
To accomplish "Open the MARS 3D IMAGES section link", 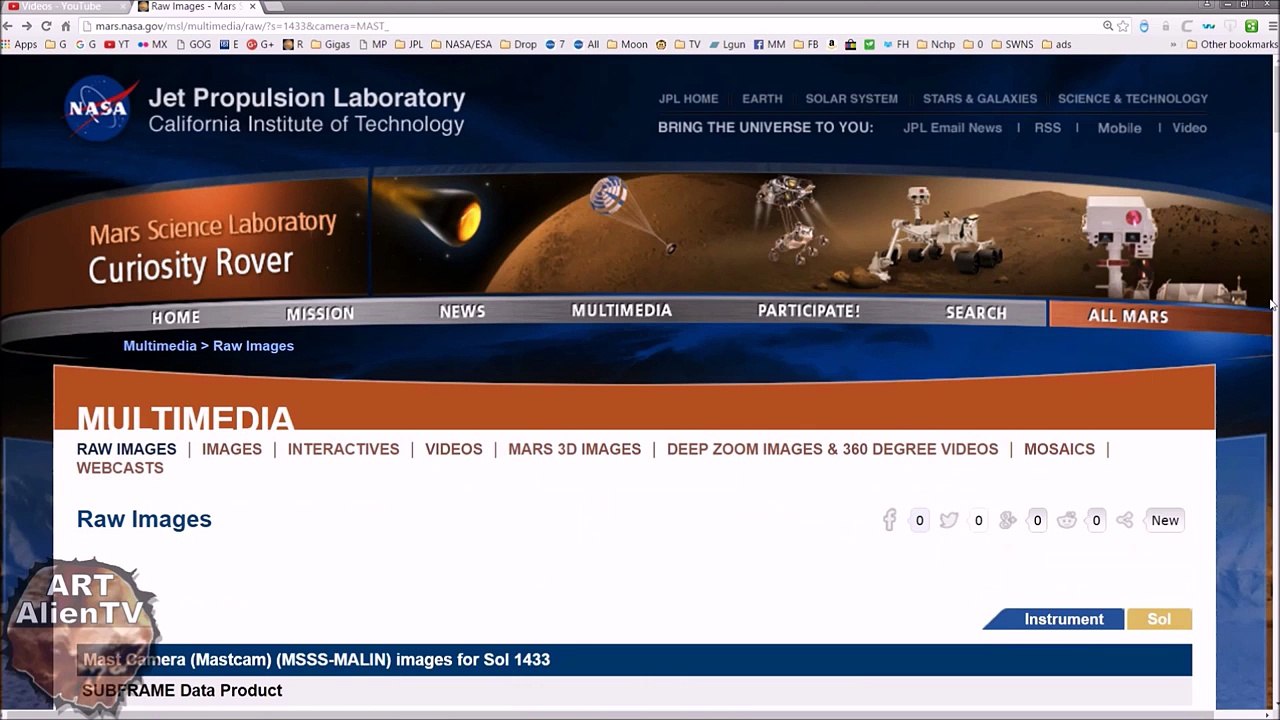I will (574, 449).
